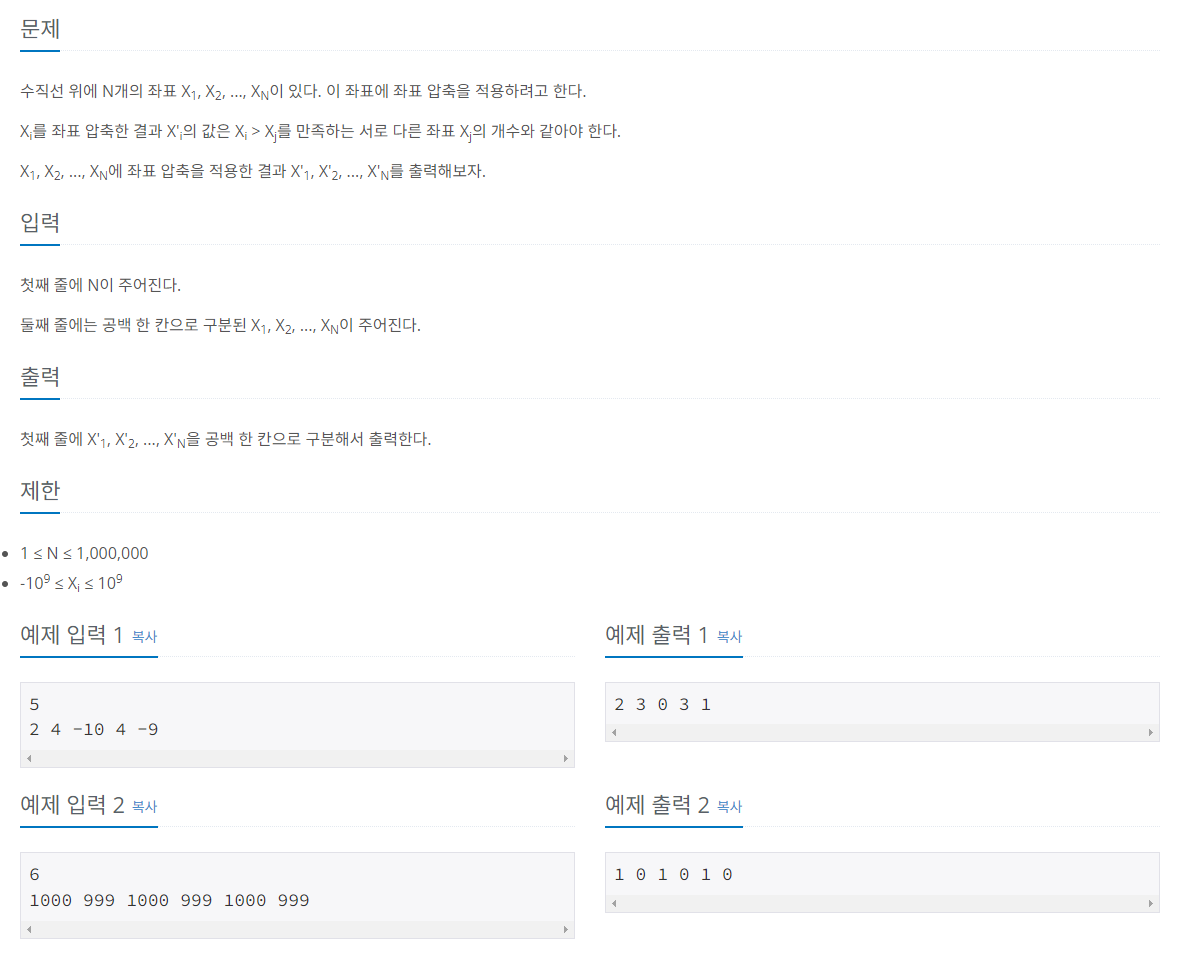Click left scroll arrow in example input 2 box

click(x=30, y=929)
